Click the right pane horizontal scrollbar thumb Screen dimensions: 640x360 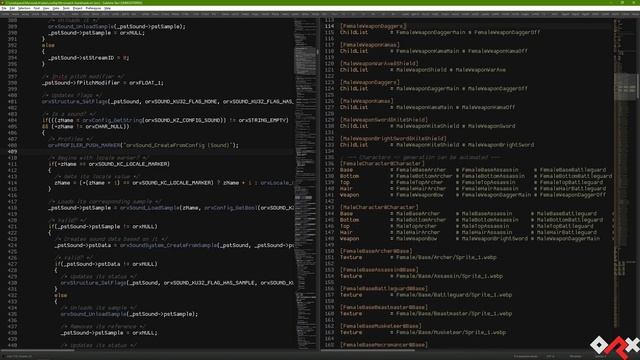click(367, 350)
